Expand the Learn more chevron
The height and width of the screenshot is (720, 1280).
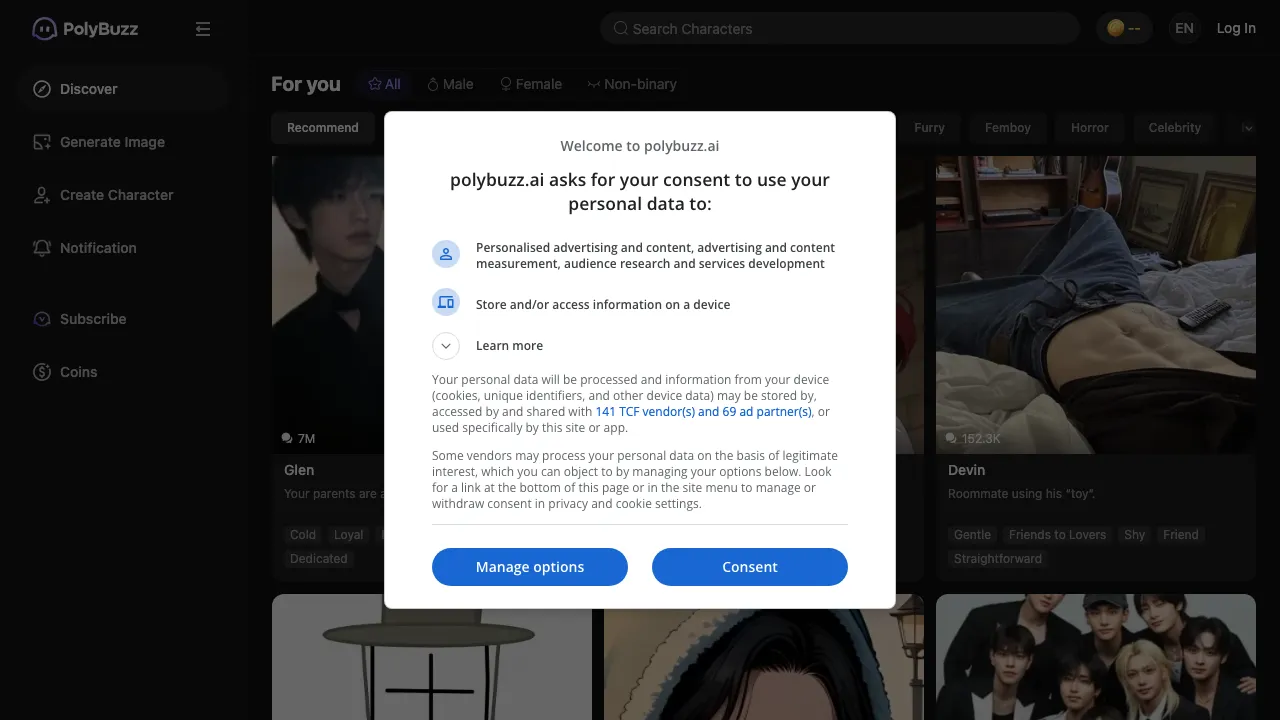pos(446,346)
